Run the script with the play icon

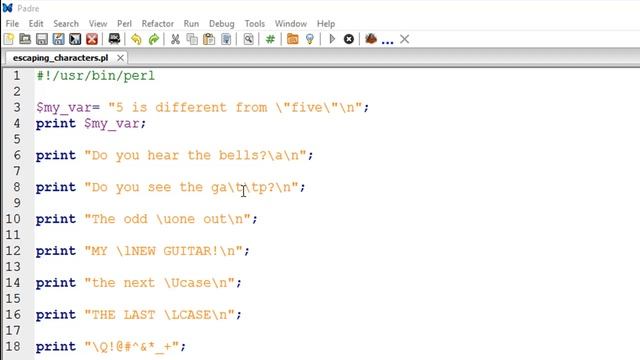pyautogui.click(x=332, y=39)
